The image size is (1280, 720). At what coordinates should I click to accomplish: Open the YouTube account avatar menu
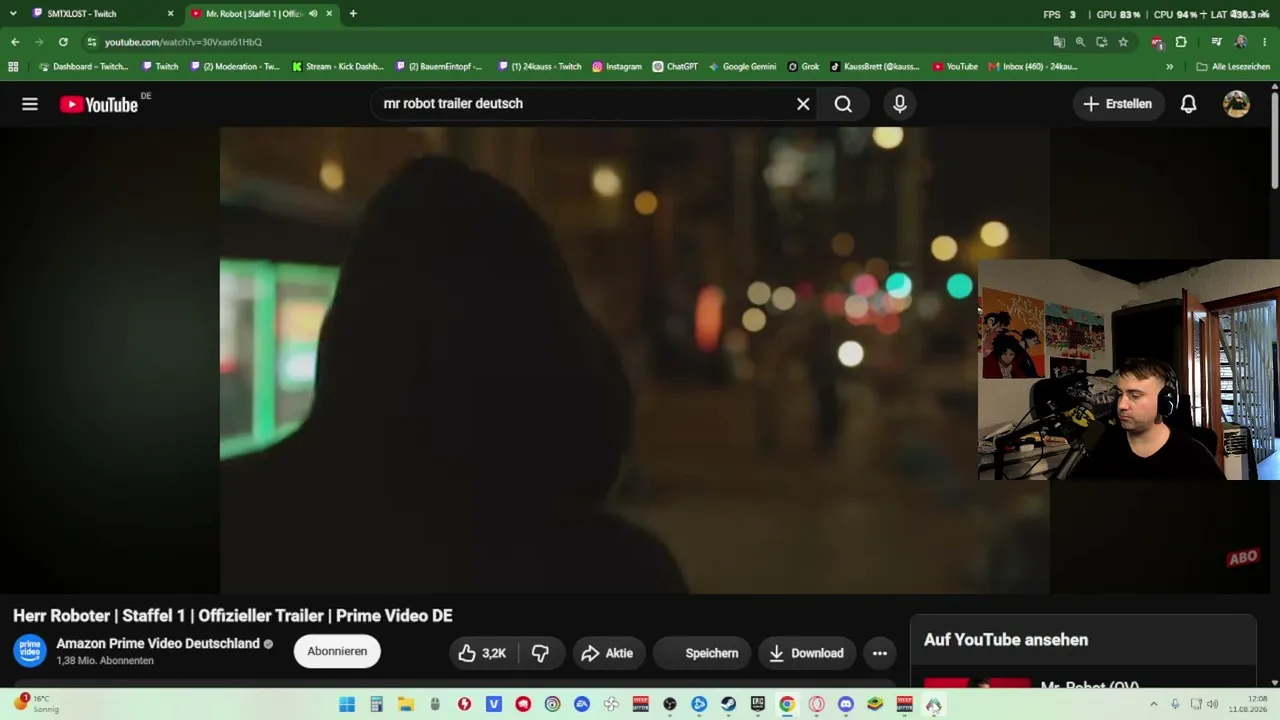1236,104
